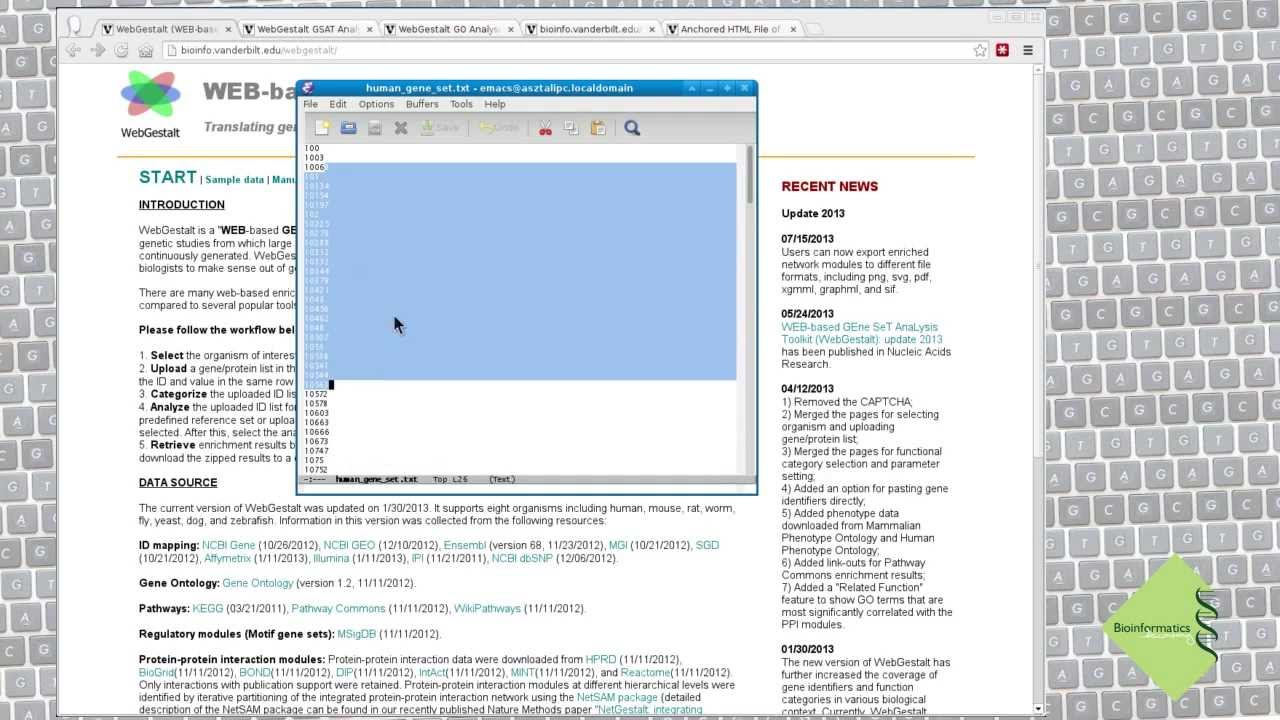Open the Edit menu in emacs
Screen dimensions: 1280x720
click(x=338, y=104)
